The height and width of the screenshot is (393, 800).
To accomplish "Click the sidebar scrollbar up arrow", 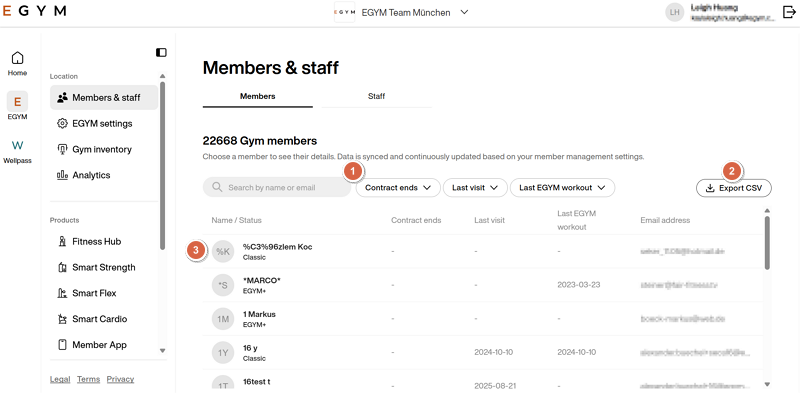I will coord(162,76).
